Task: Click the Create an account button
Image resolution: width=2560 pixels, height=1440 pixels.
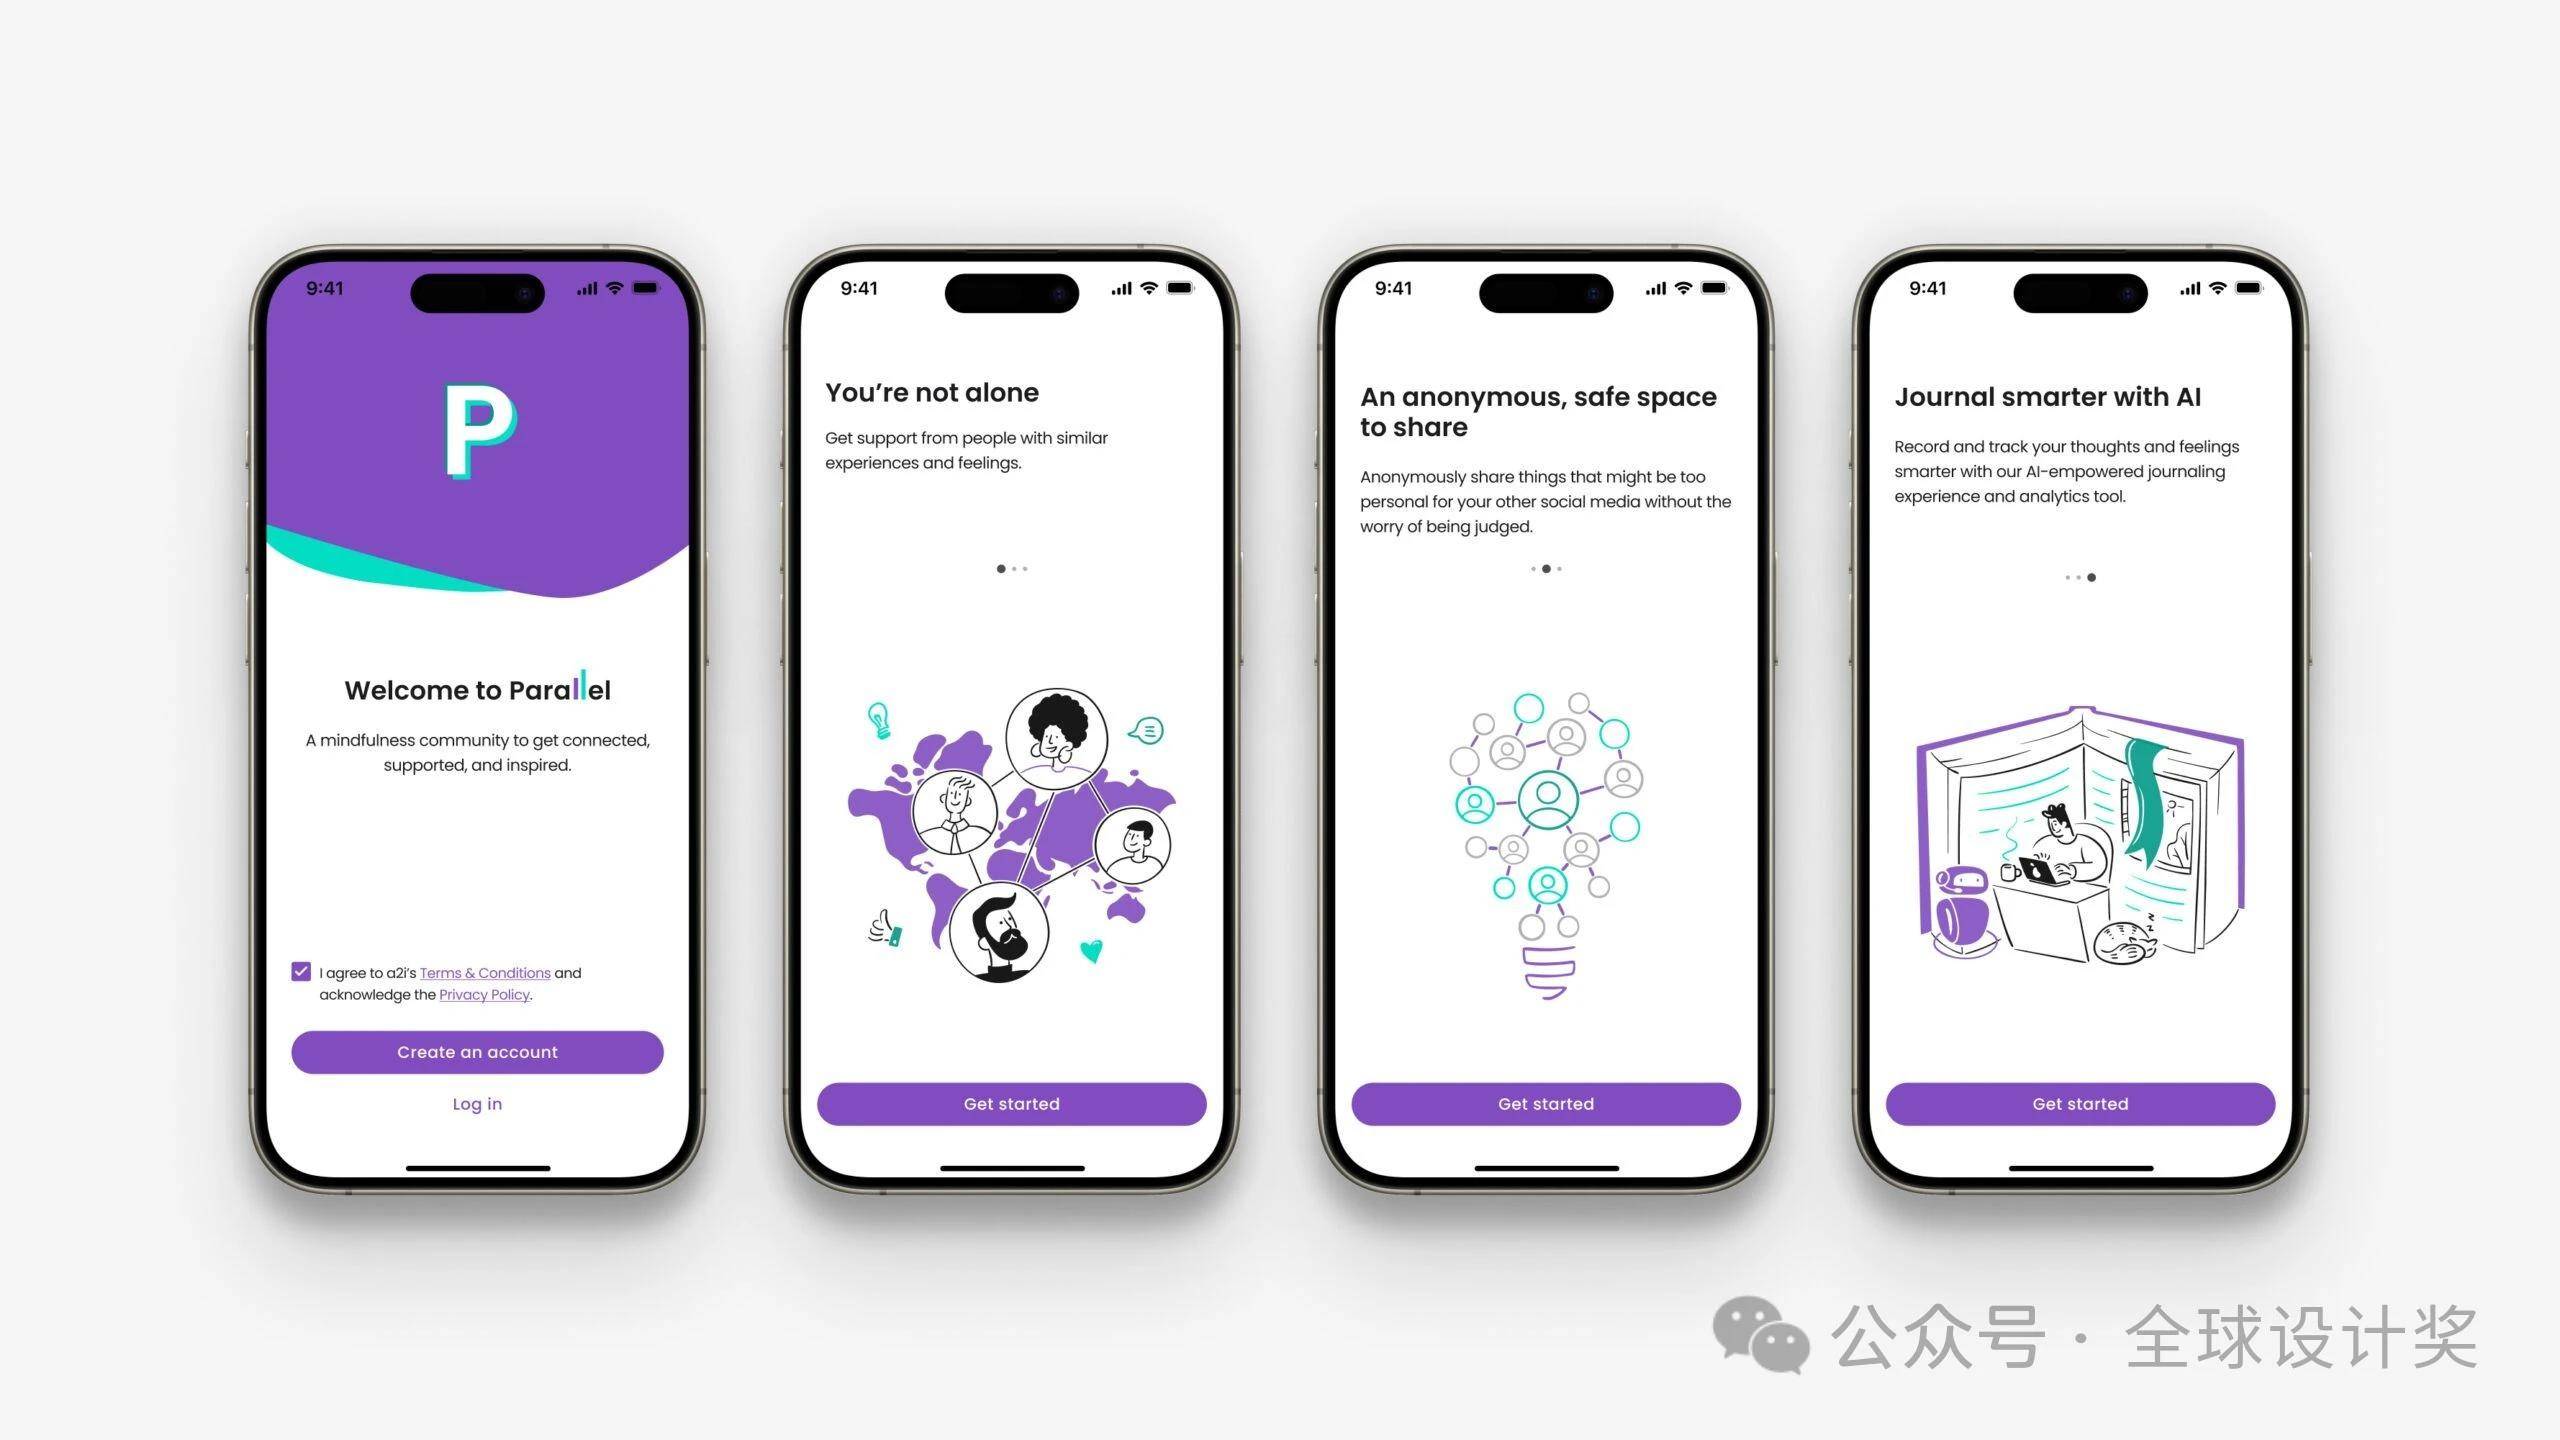Action: pos(476,1051)
